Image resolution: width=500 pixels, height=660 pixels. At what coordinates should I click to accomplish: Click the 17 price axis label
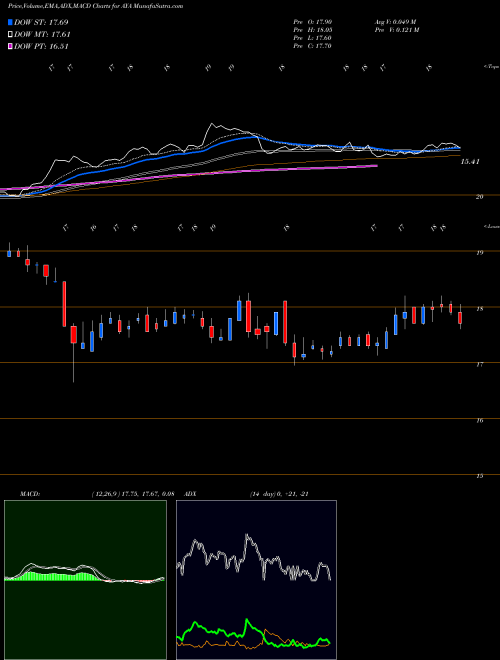[479, 365]
